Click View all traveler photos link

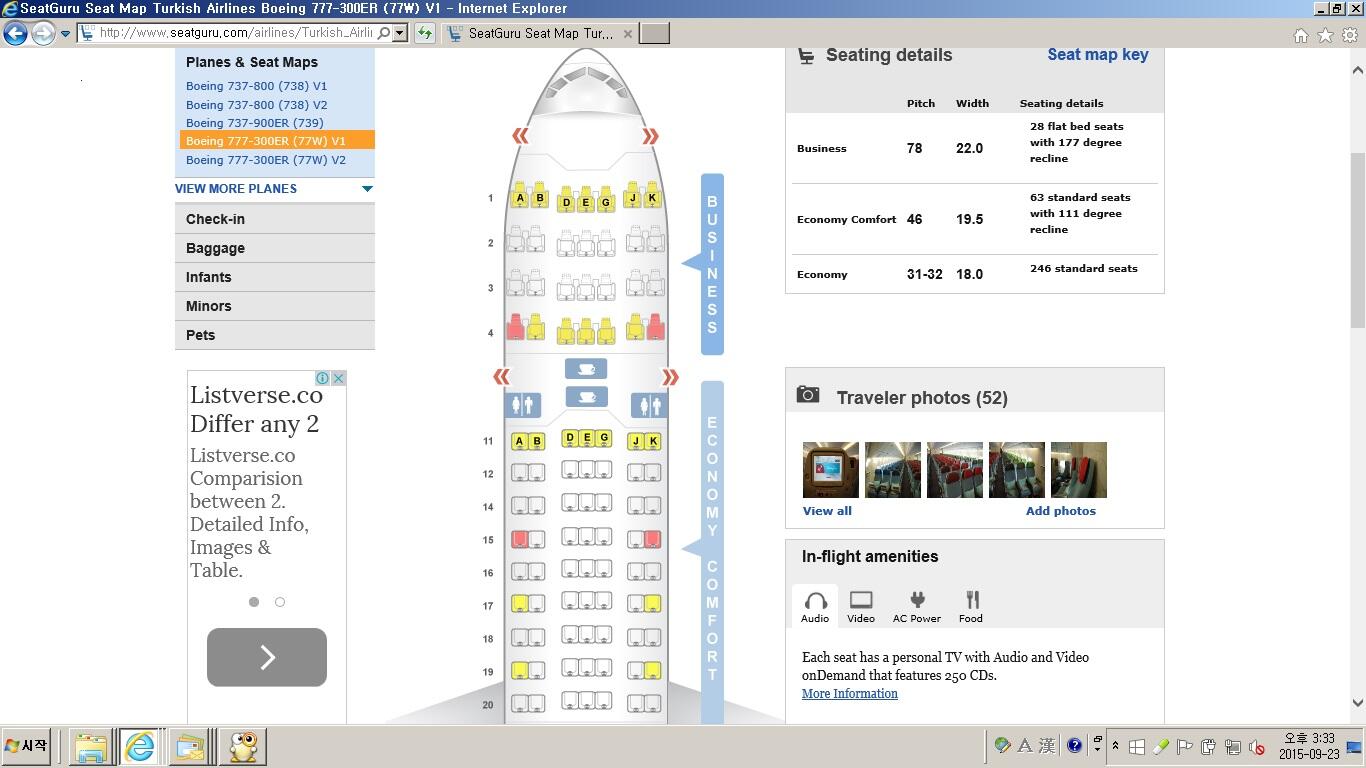click(x=827, y=511)
